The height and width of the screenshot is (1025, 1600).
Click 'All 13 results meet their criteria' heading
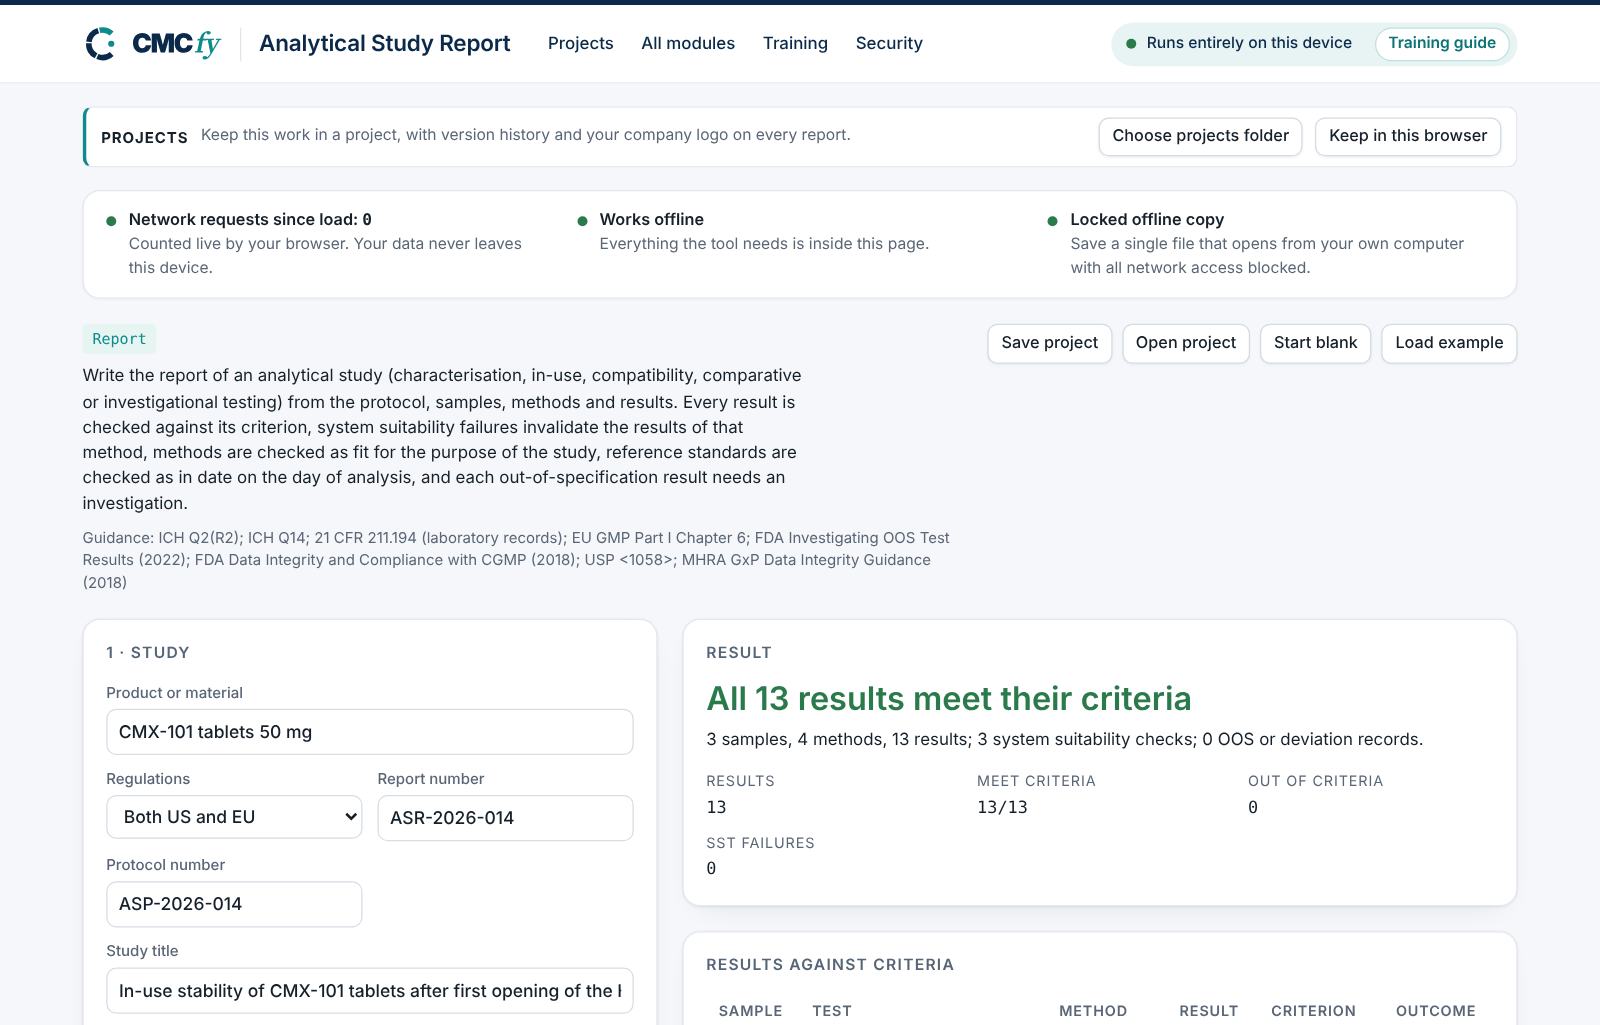(x=948, y=698)
